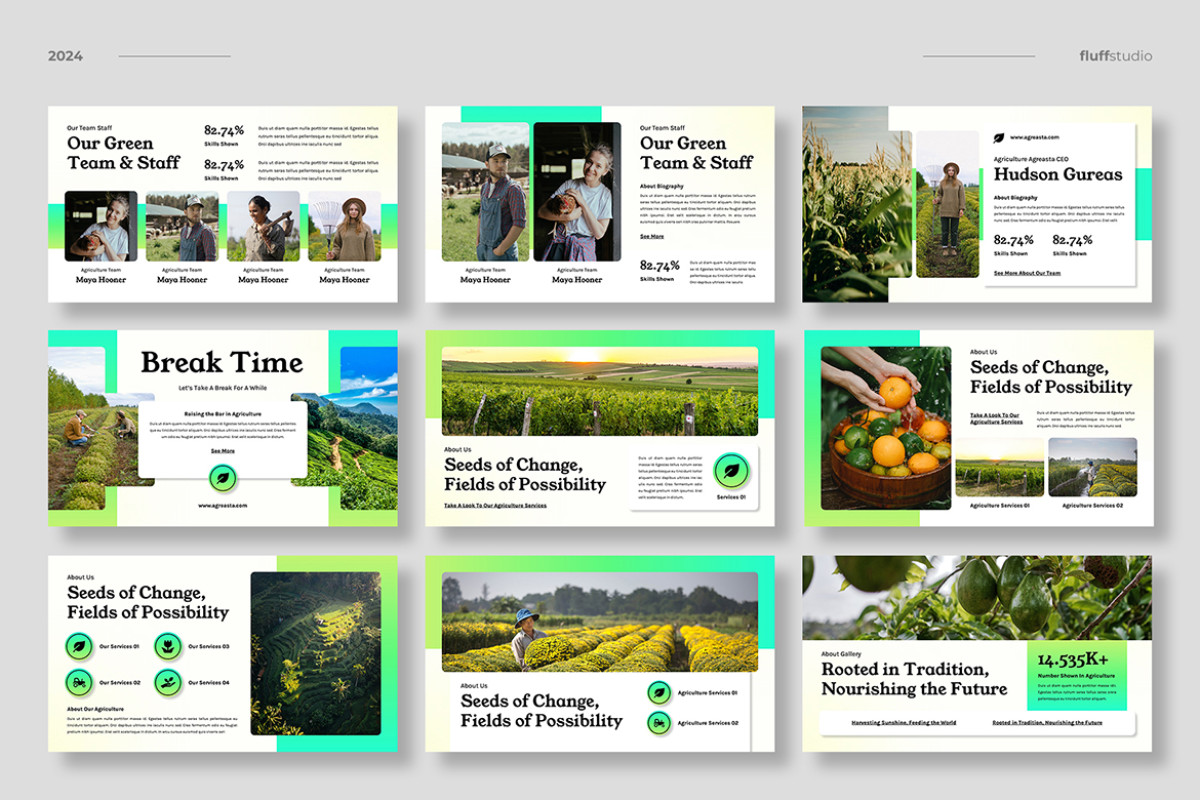Screen dimensions: 1200x800
Task: Open the See More link on Break Time card
Action: pos(223,451)
